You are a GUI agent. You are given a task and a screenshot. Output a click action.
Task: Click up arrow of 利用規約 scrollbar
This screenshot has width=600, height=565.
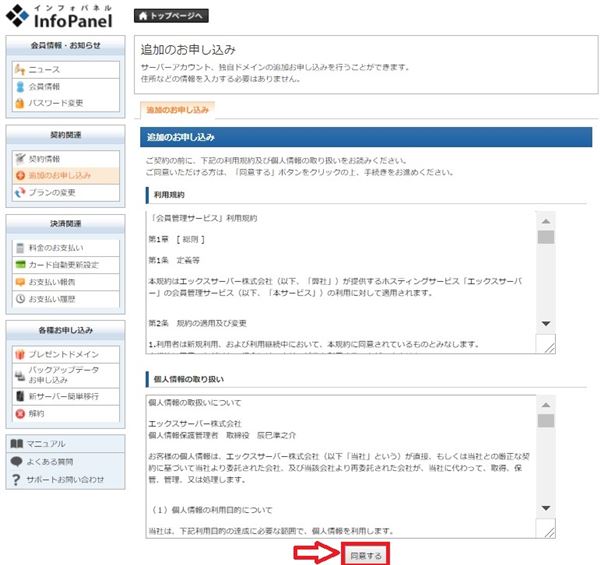click(546, 221)
